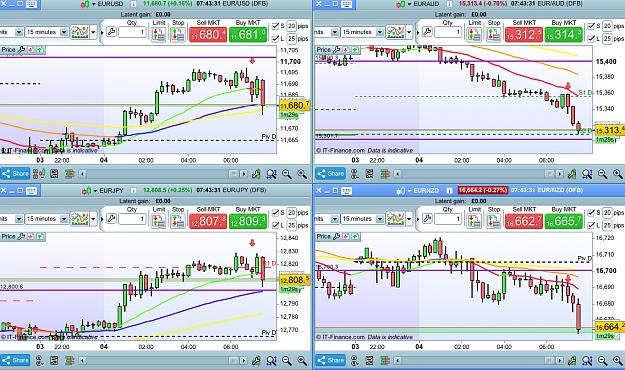
Task: Click order settings wrench in EURJPY panel
Action: (x=112, y=219)
